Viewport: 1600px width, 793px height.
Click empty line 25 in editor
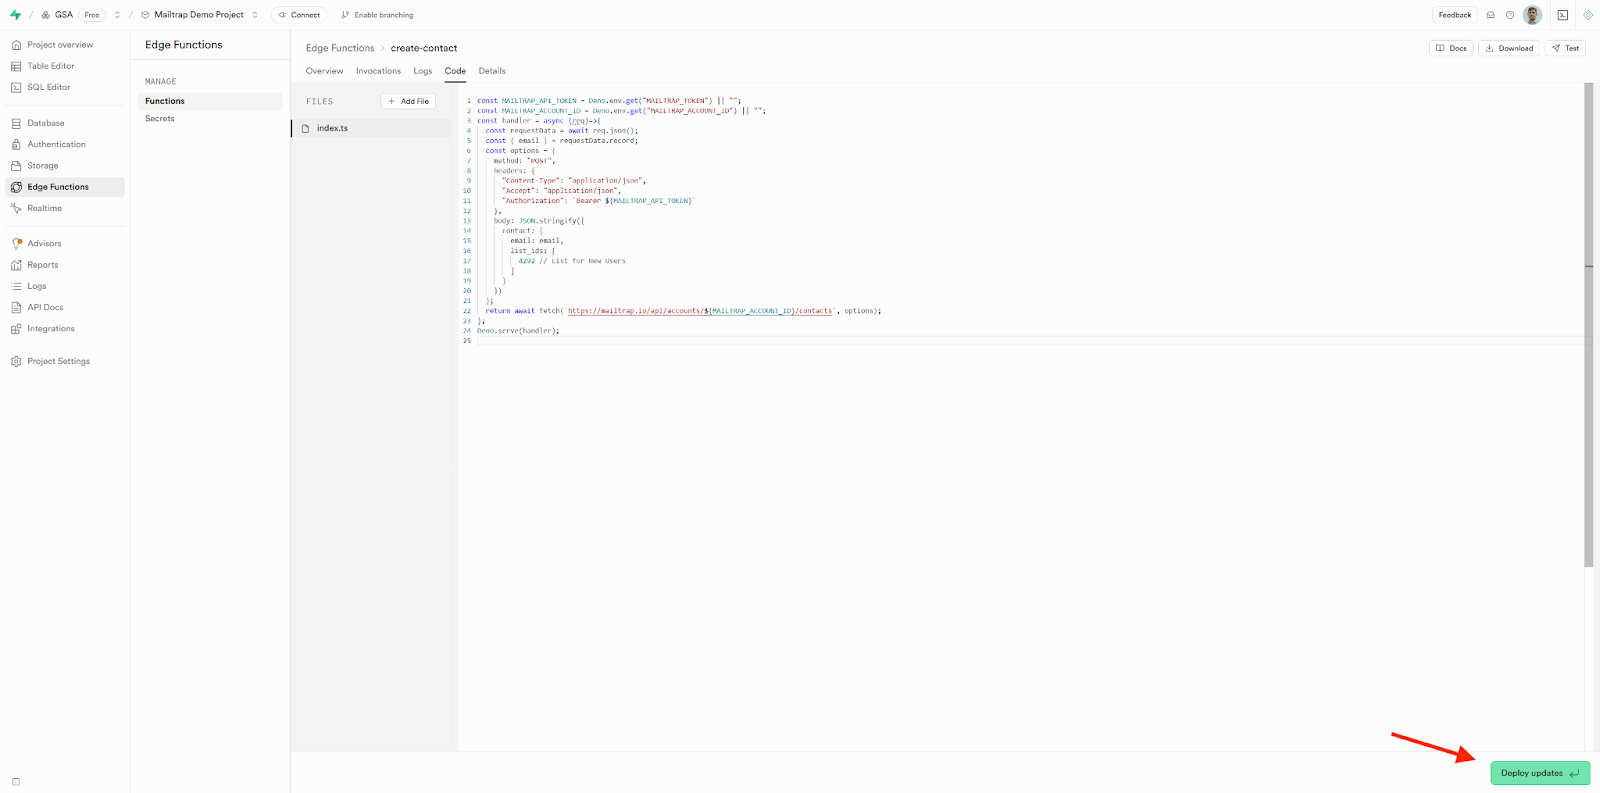(x=1030, y=341)
